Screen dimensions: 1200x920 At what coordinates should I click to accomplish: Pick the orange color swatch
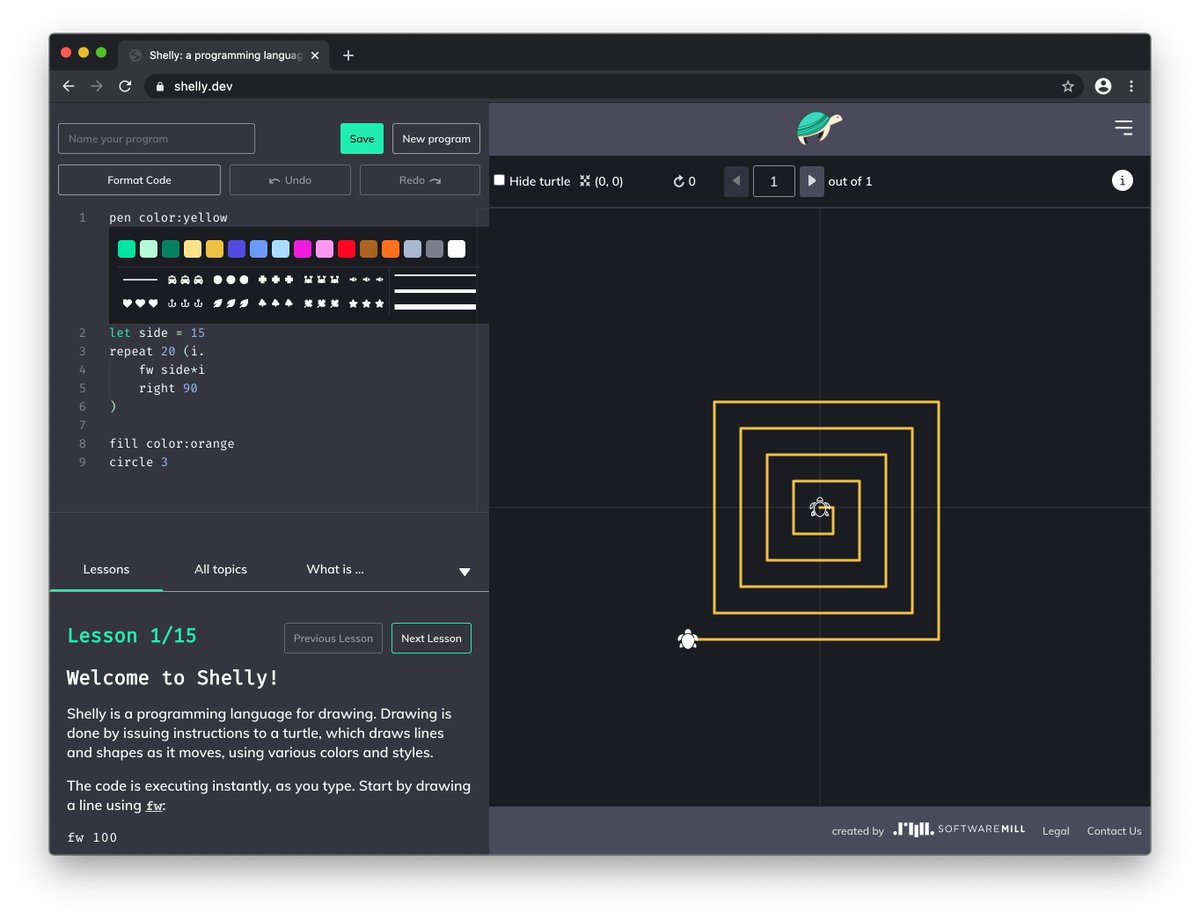[390, 249]
